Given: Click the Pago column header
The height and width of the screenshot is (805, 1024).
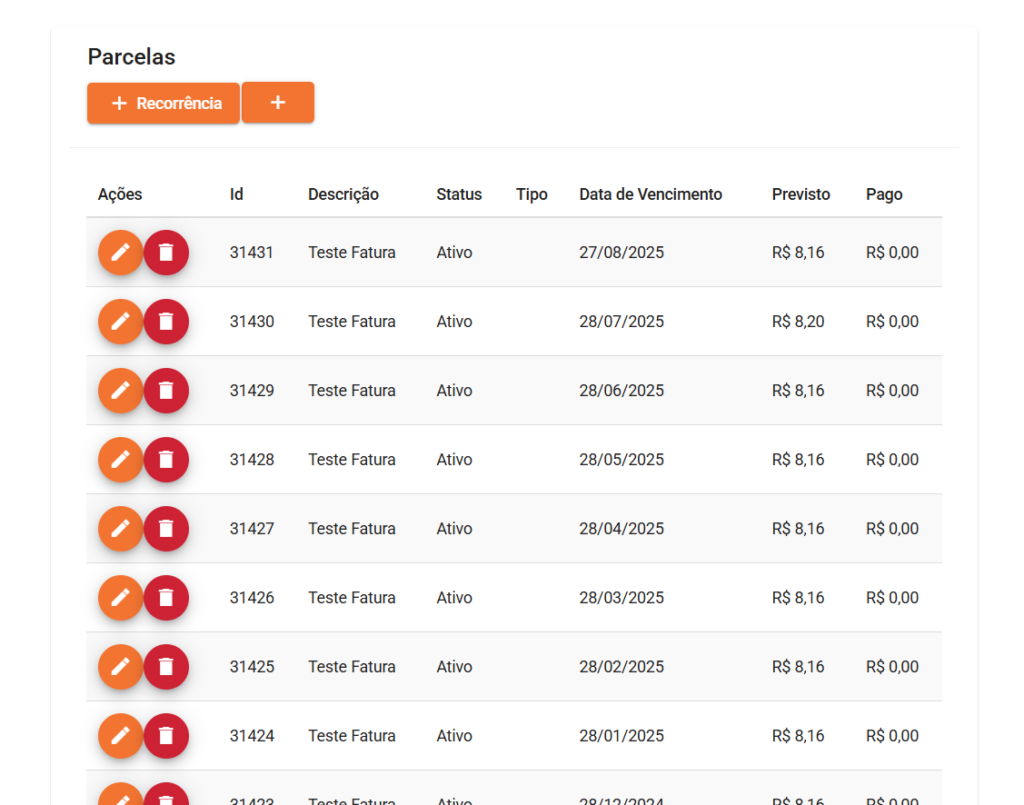Looking at the screenshot, I should pos(884,194).
